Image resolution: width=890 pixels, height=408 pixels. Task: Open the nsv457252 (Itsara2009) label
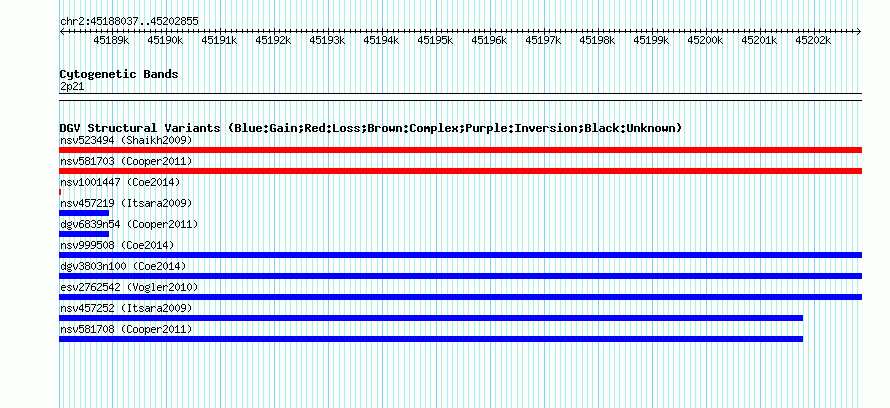point(126,308)
